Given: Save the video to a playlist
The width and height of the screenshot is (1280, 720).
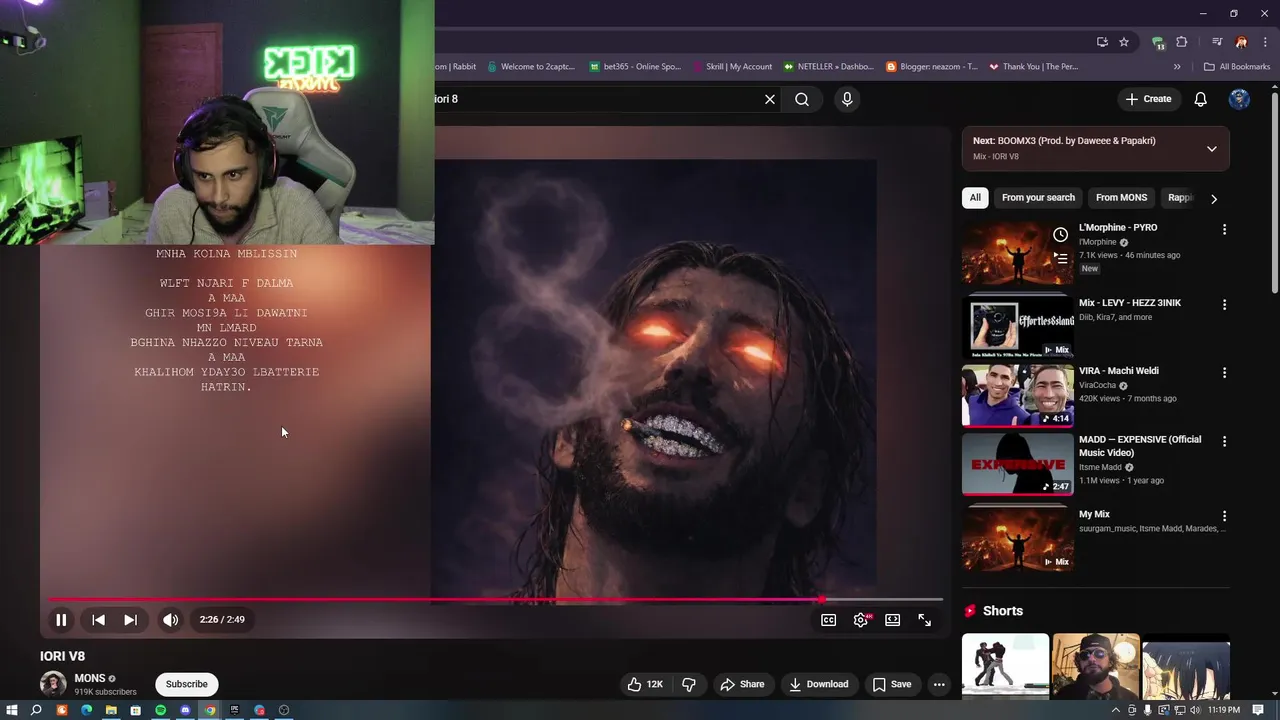Looking at the screenshot, I should click(892, 684).
